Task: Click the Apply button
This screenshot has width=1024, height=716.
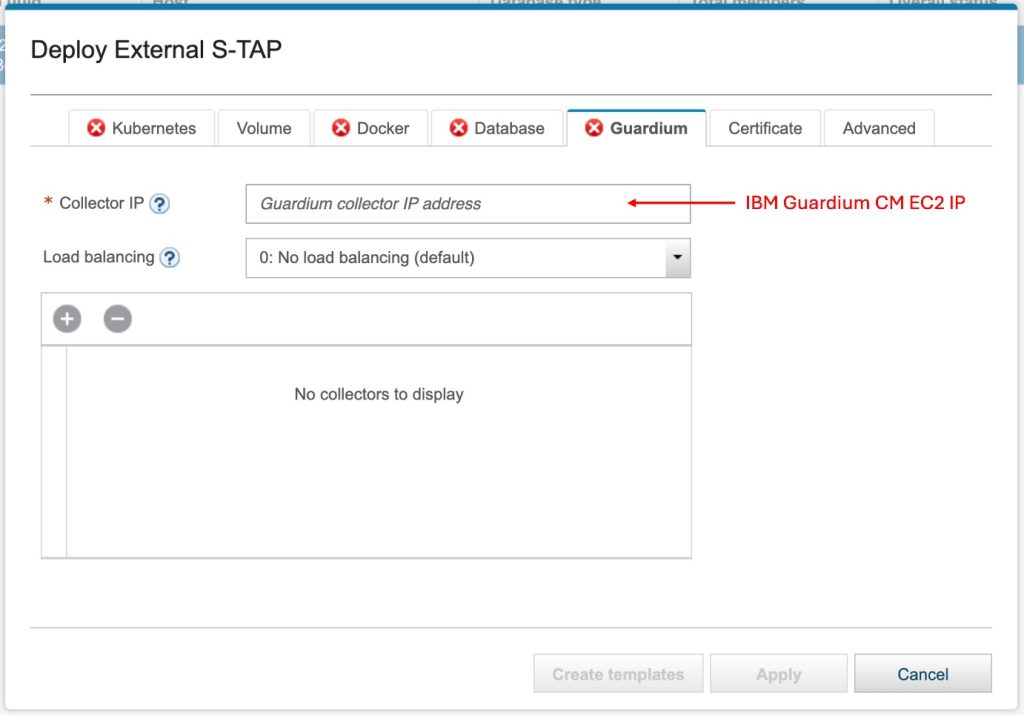Action: click(778, 674)
